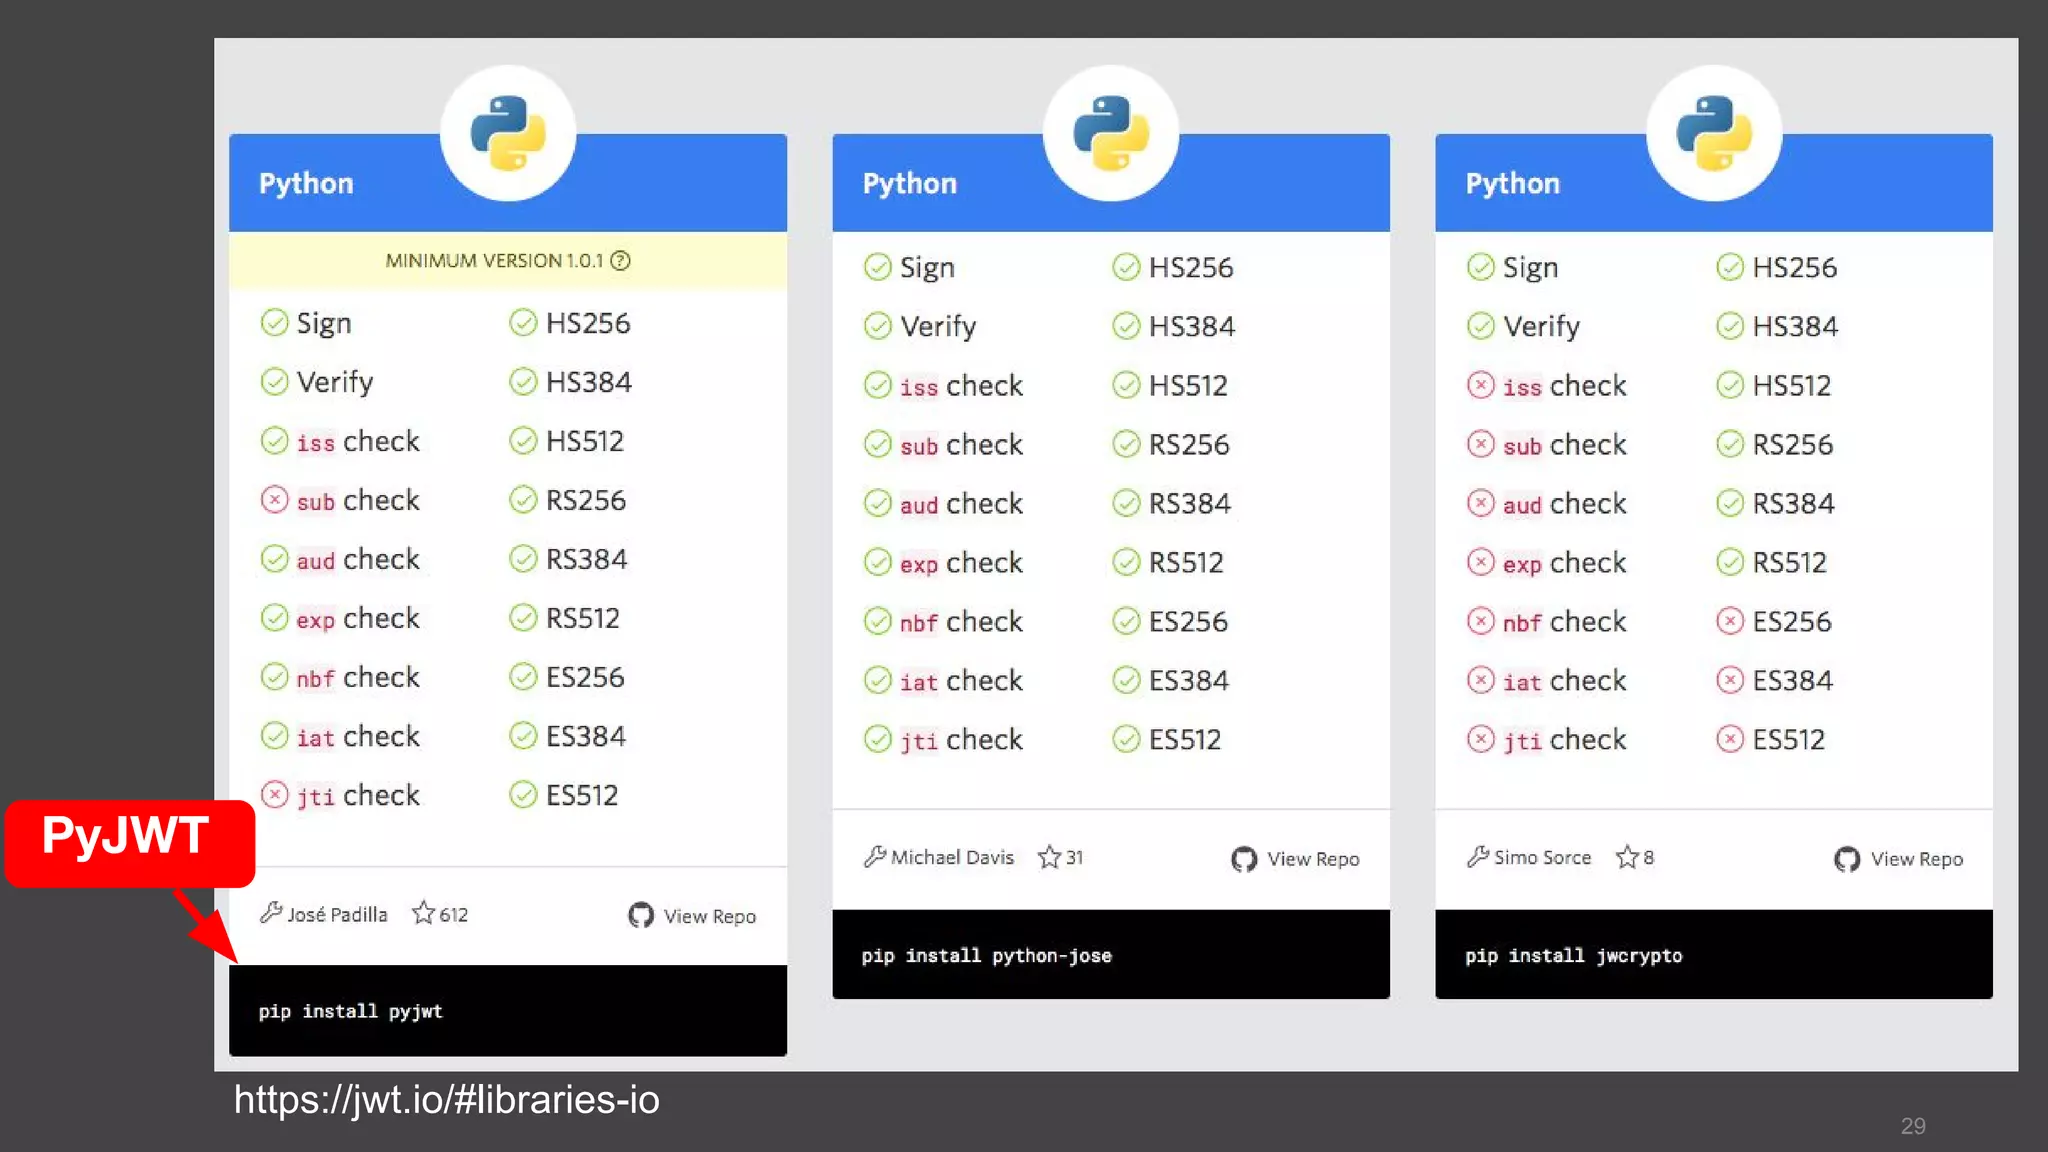Click the star icon next to 31
The height and width of the screenshot is (1152, 2048).
[1048, 857]
